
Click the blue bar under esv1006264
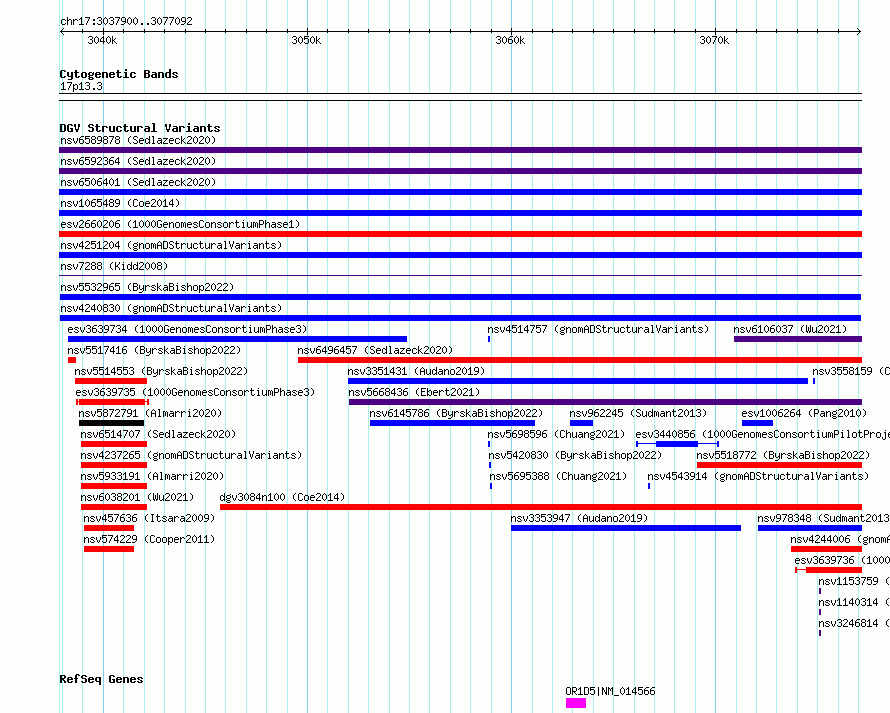[757, 423]
